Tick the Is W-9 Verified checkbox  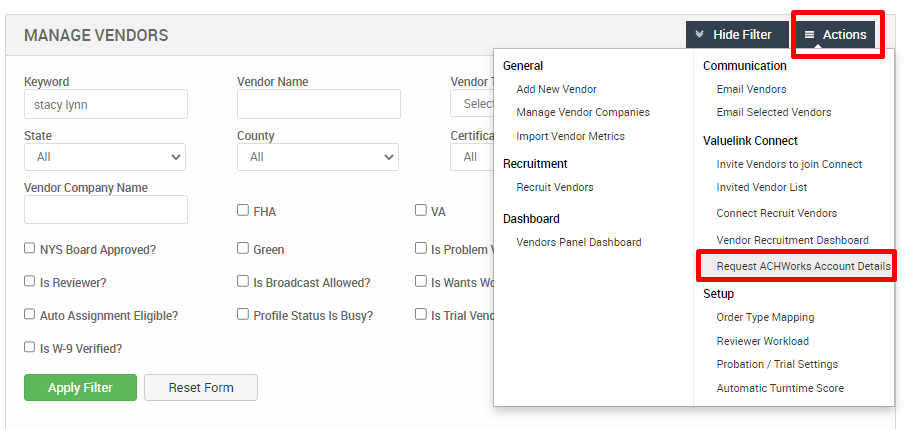coord(30,348)
